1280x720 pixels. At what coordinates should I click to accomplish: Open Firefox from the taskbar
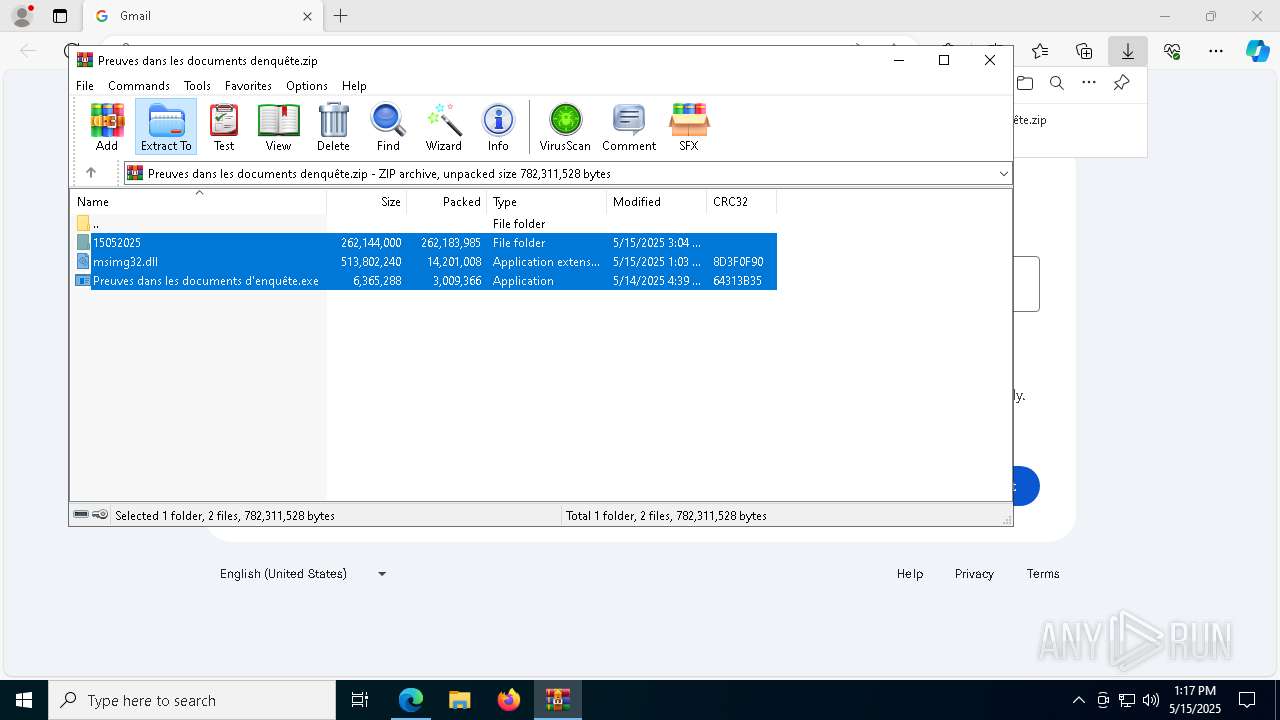pos(508,700)
